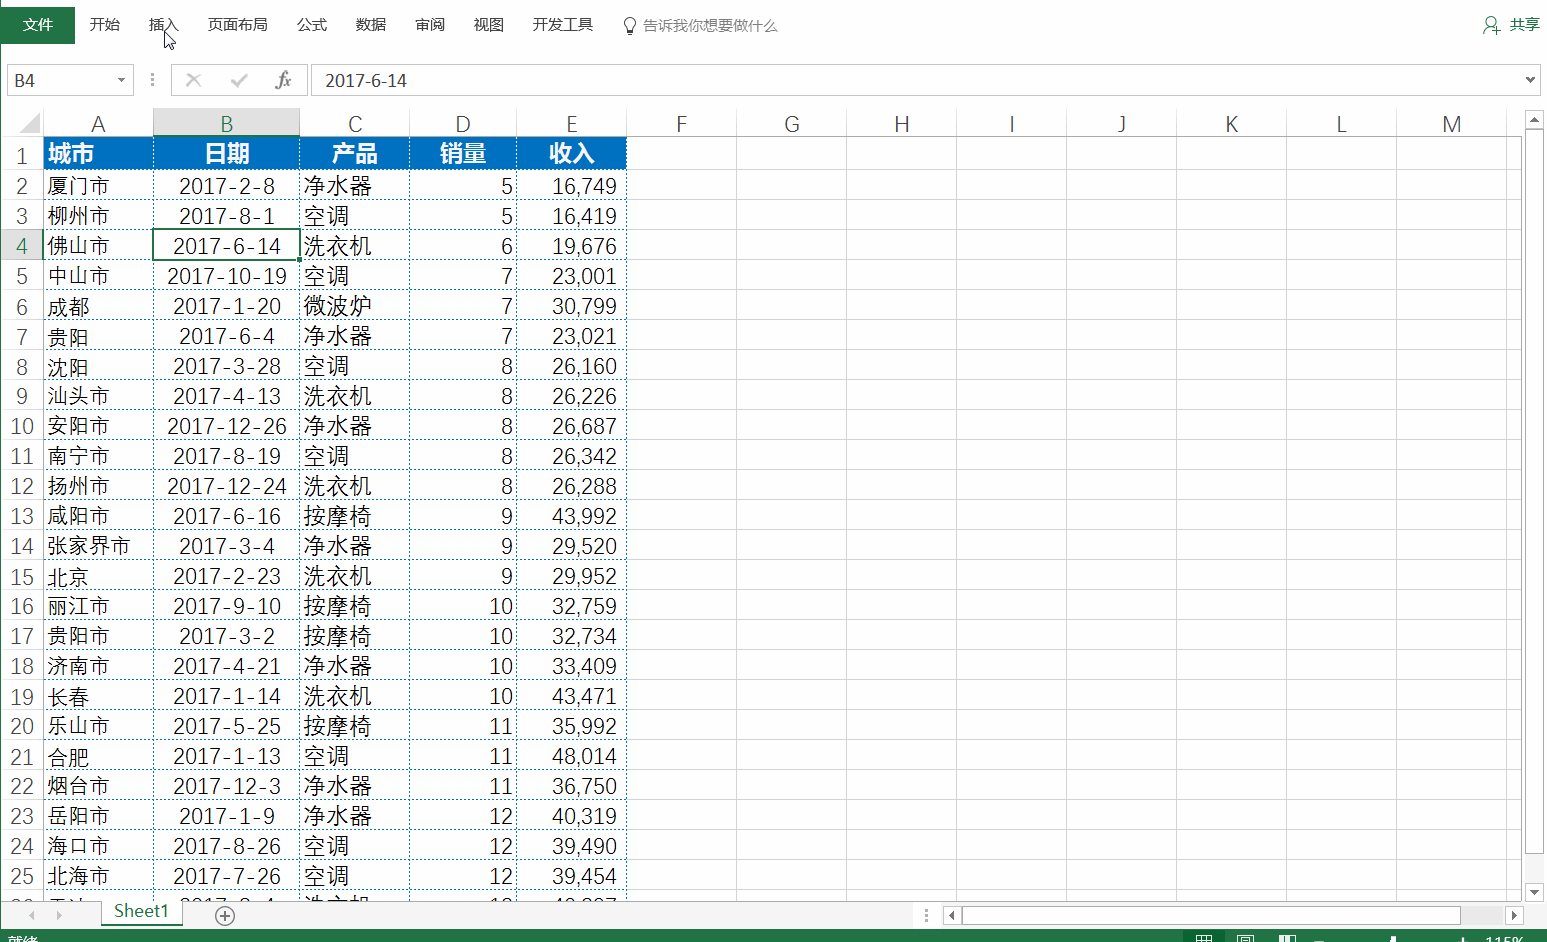
Task: Select column E header
Action: pyautogui.click(x=572, y=124)
